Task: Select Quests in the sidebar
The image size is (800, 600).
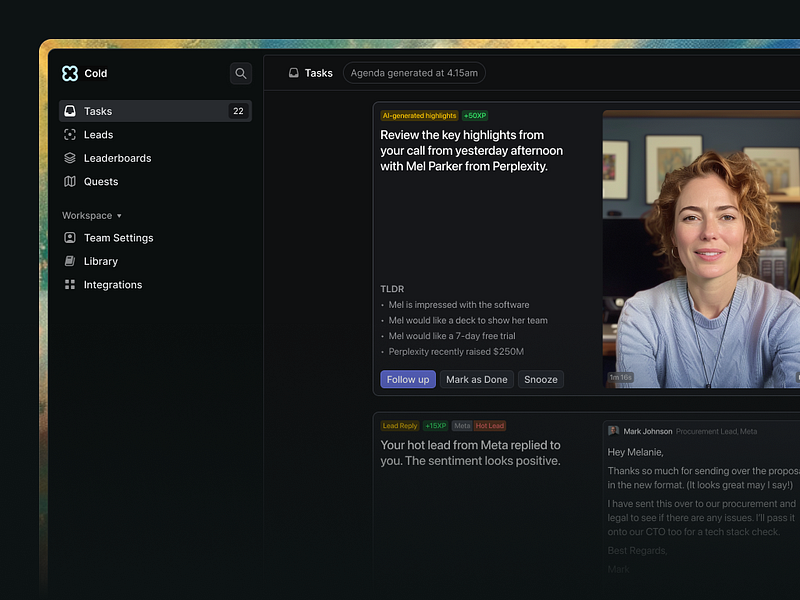Action: click(156, 182)
